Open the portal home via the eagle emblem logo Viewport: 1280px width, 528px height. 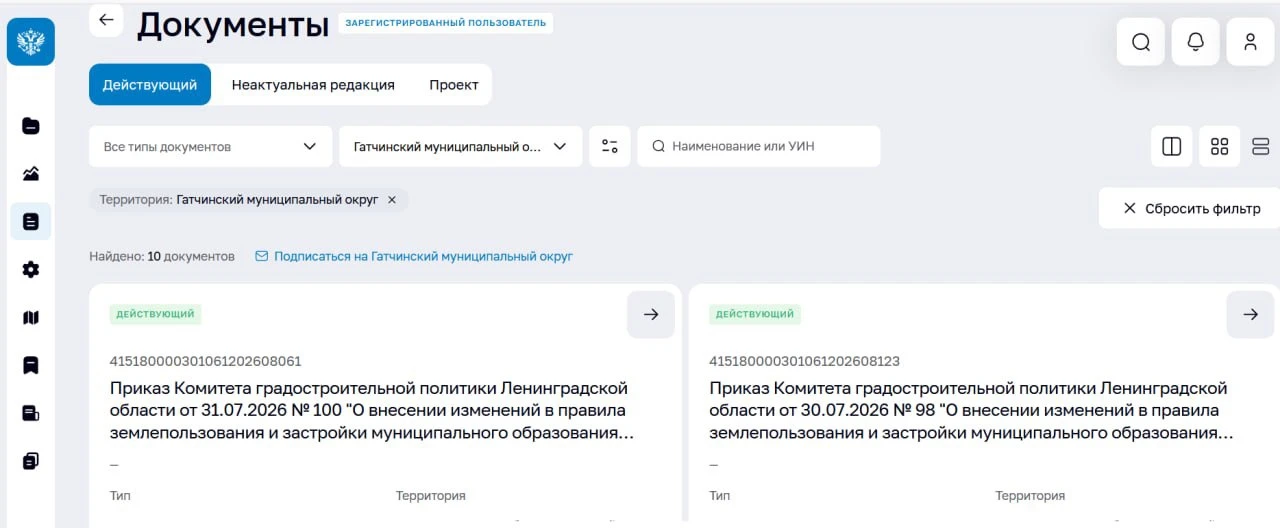point(31,42)
